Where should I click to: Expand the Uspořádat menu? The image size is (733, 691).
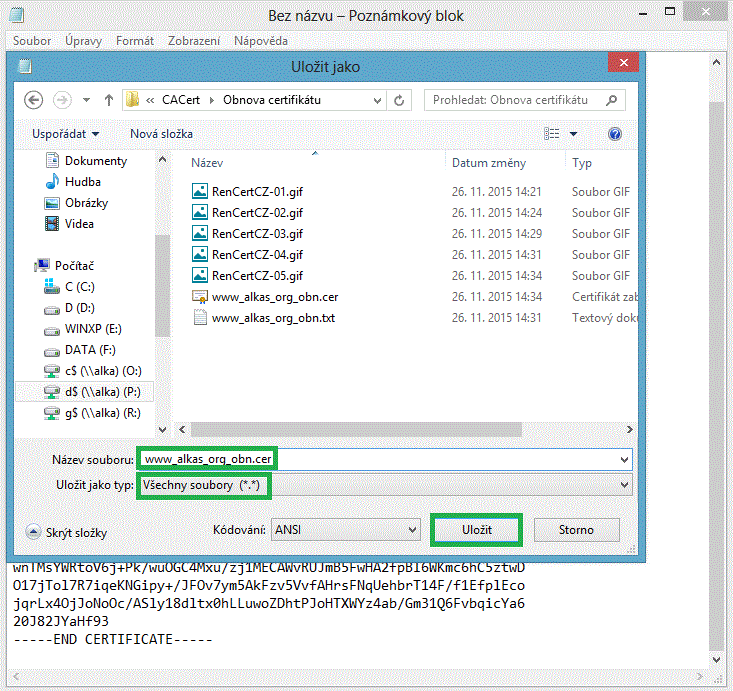[65, 133]
